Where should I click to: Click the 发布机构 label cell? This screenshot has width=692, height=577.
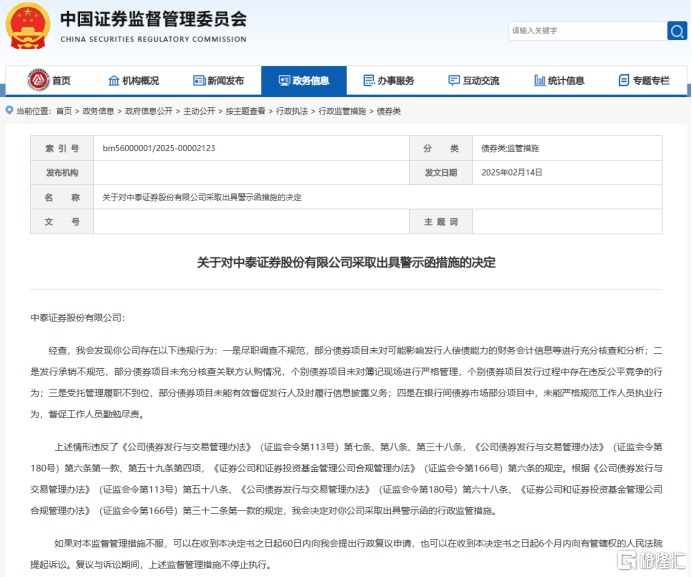[62, 173]
